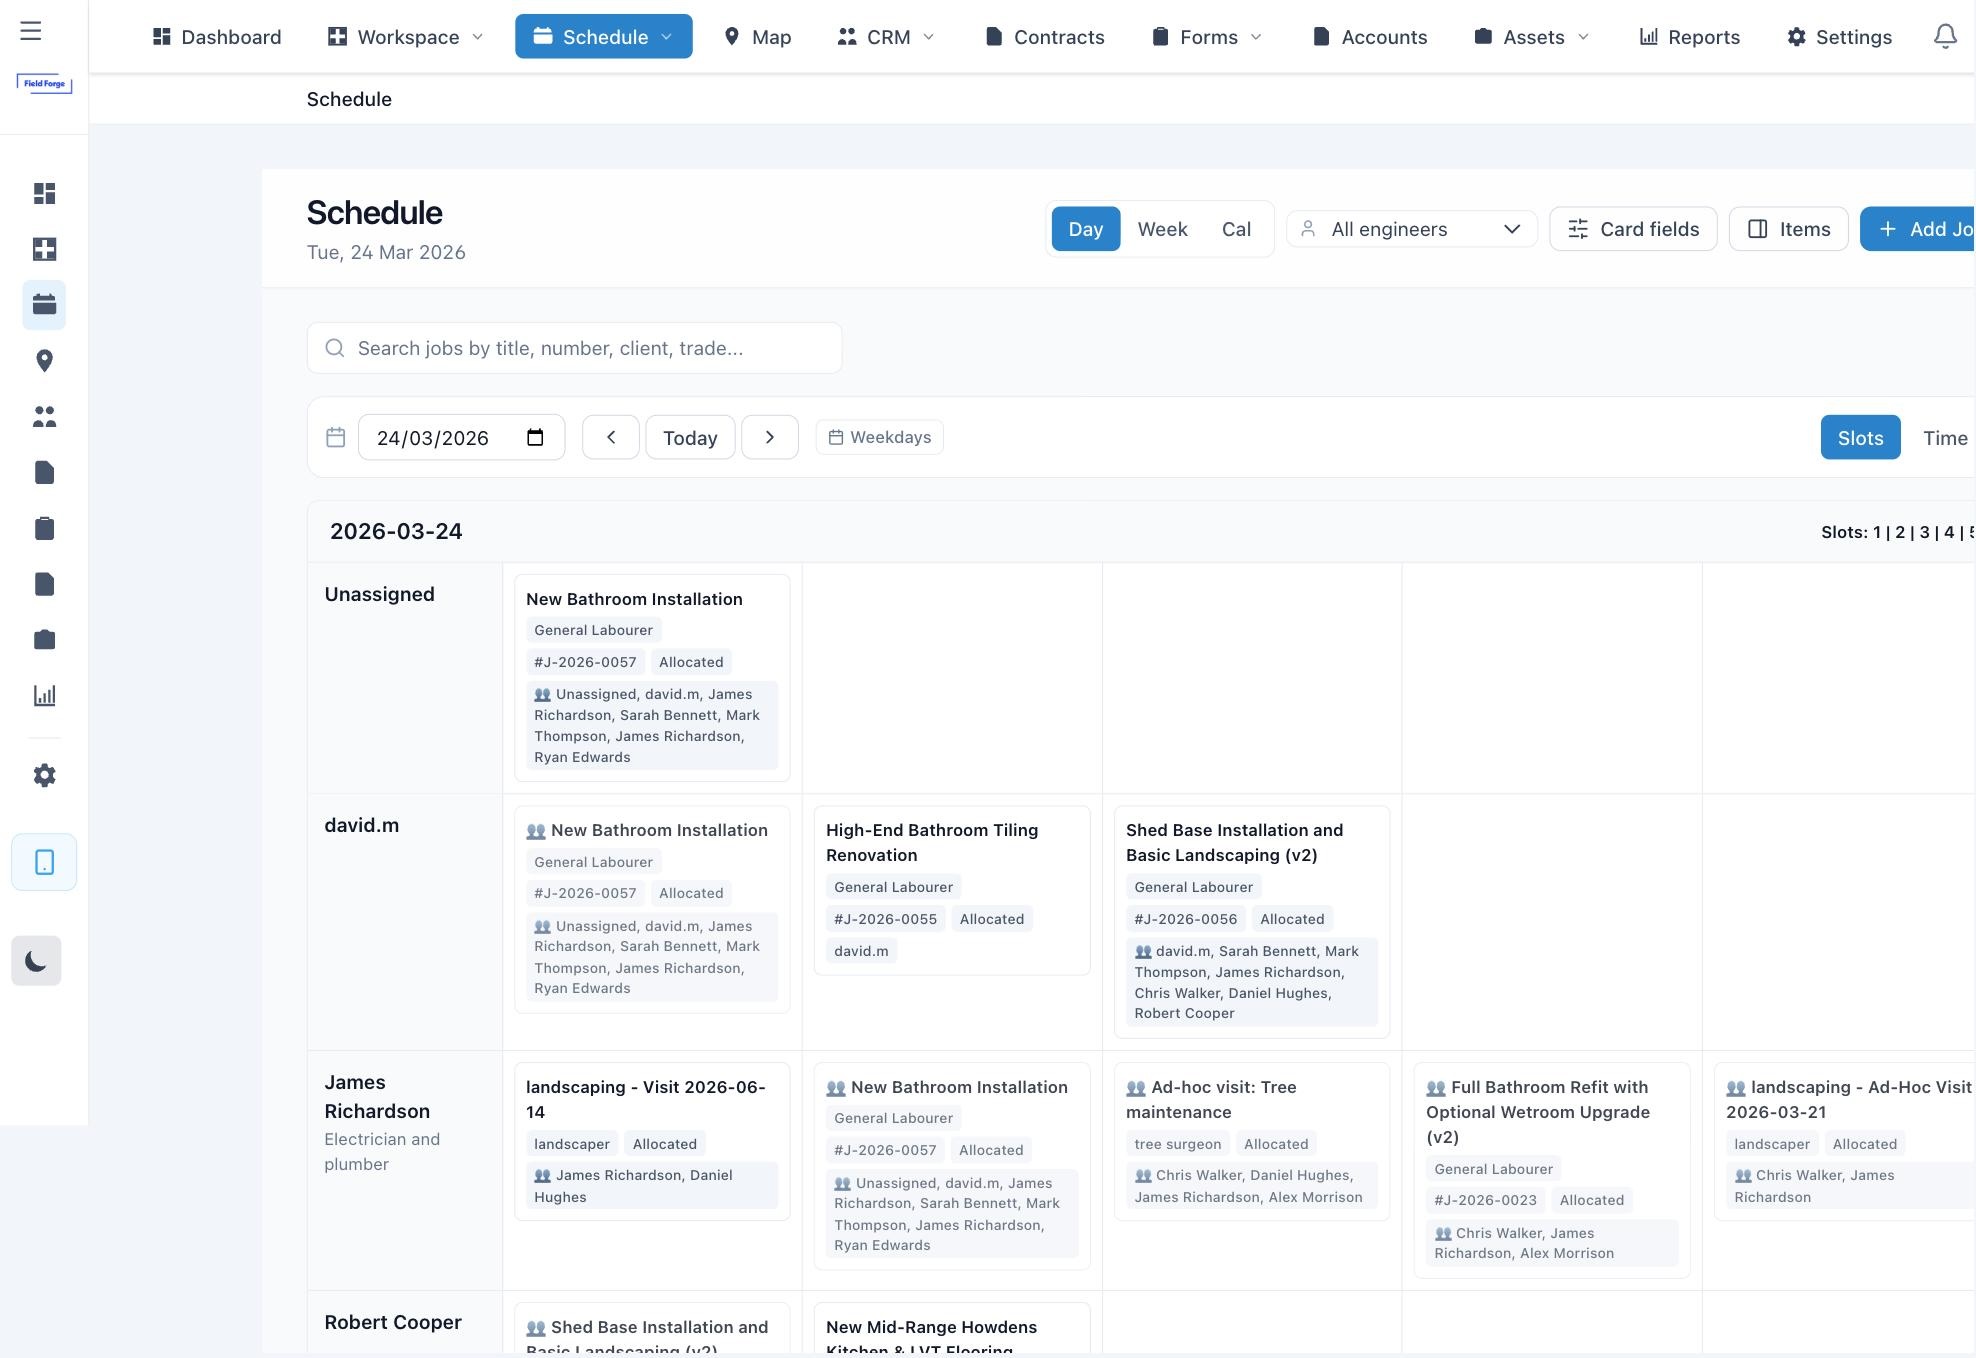Screen dimensions: 1976x1358
Task: Go to previous day arrow
Action: pos(610,437)
